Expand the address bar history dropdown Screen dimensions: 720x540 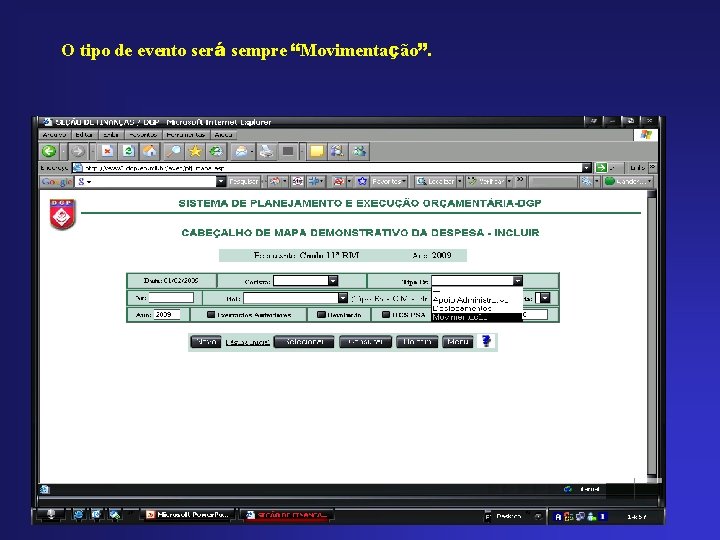[586, 168]
